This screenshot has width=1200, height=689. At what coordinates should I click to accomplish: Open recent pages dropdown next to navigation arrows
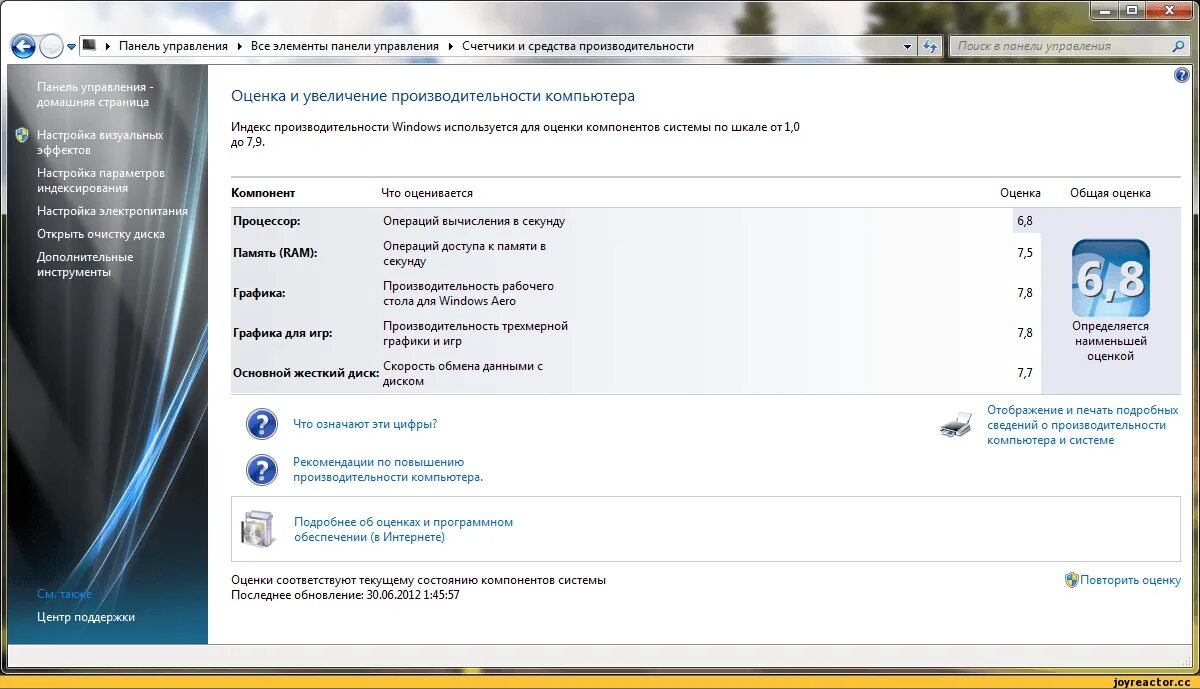click(x=71, y=47)
